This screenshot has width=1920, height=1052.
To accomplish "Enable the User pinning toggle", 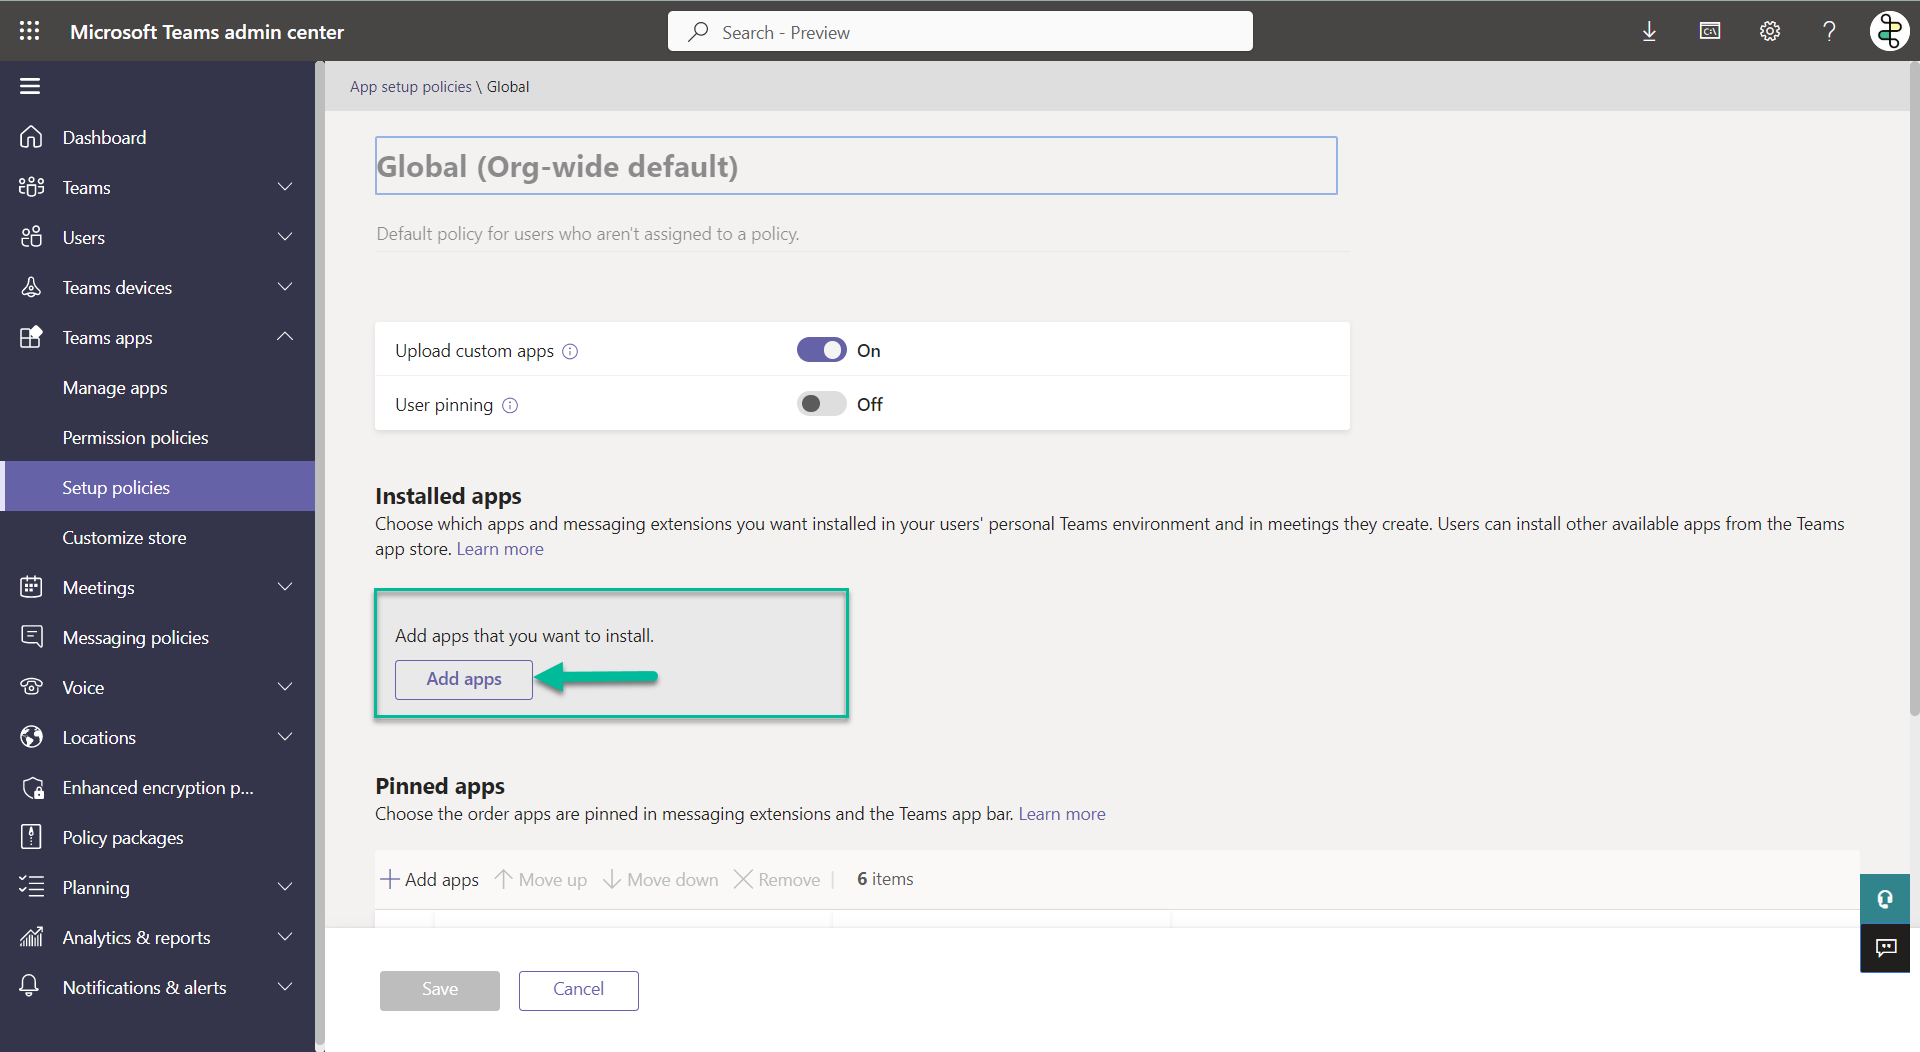I will click(821, 404).
